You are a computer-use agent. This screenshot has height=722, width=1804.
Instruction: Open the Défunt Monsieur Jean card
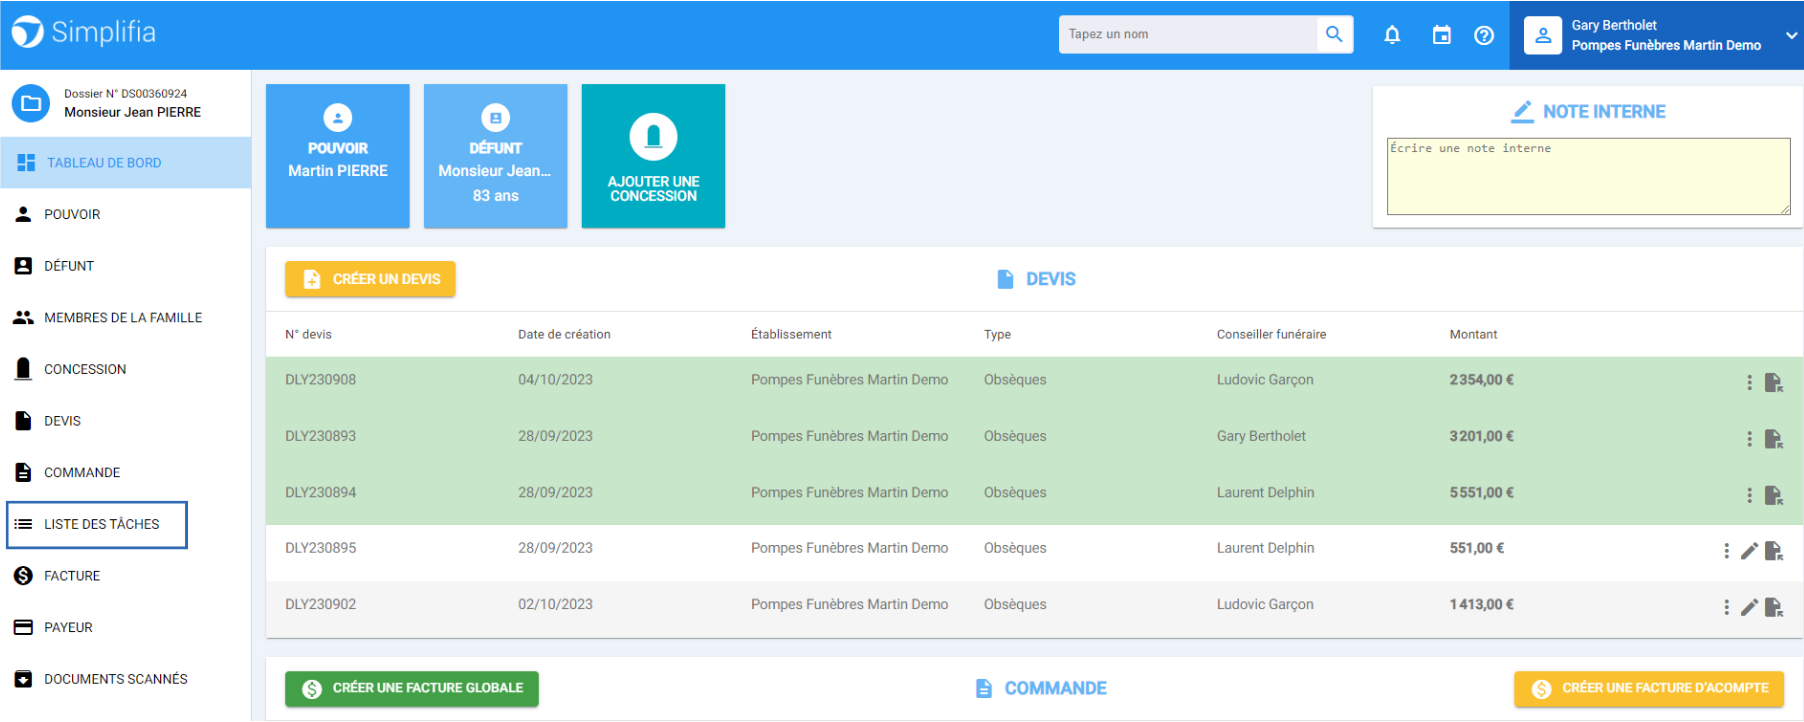[496, 156]
